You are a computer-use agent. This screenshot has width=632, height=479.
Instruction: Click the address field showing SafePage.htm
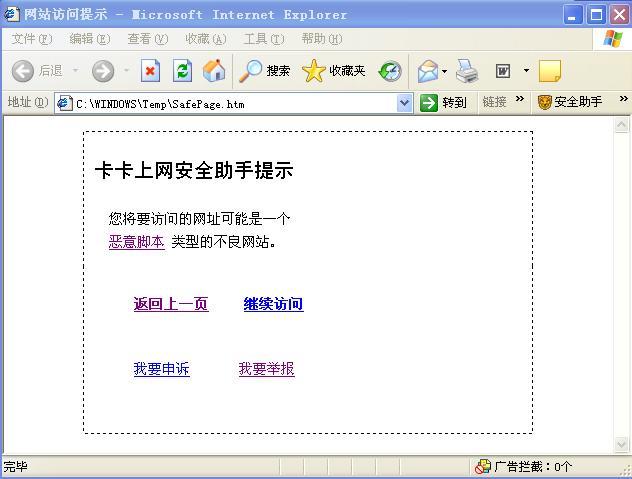pyautogui.click(x=234, y=103)
